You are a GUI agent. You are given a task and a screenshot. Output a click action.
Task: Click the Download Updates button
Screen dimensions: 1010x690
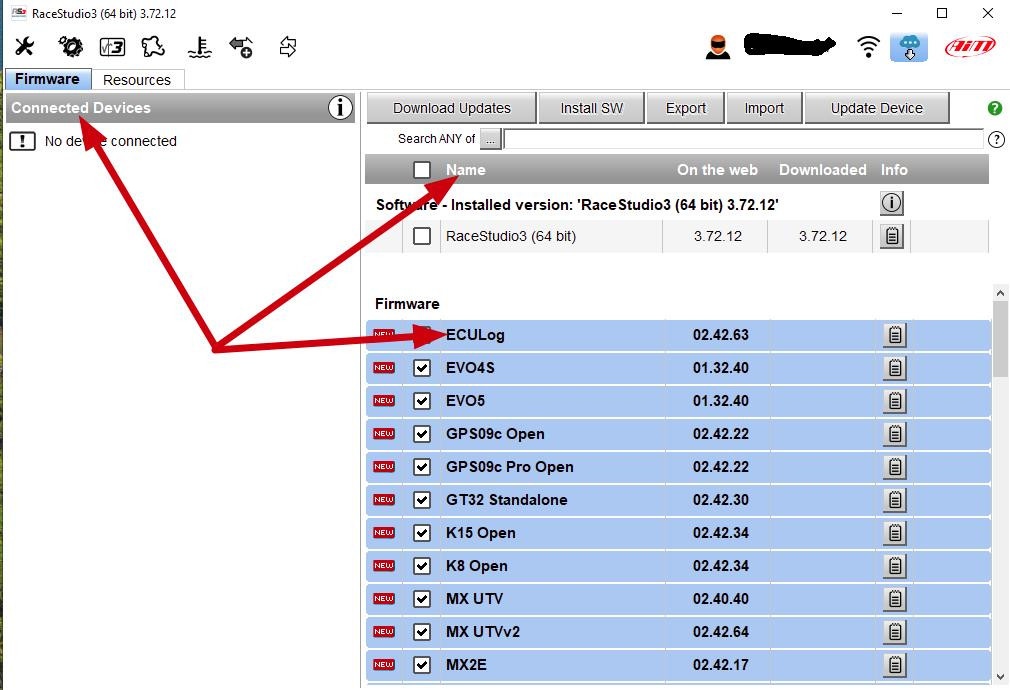452,108
